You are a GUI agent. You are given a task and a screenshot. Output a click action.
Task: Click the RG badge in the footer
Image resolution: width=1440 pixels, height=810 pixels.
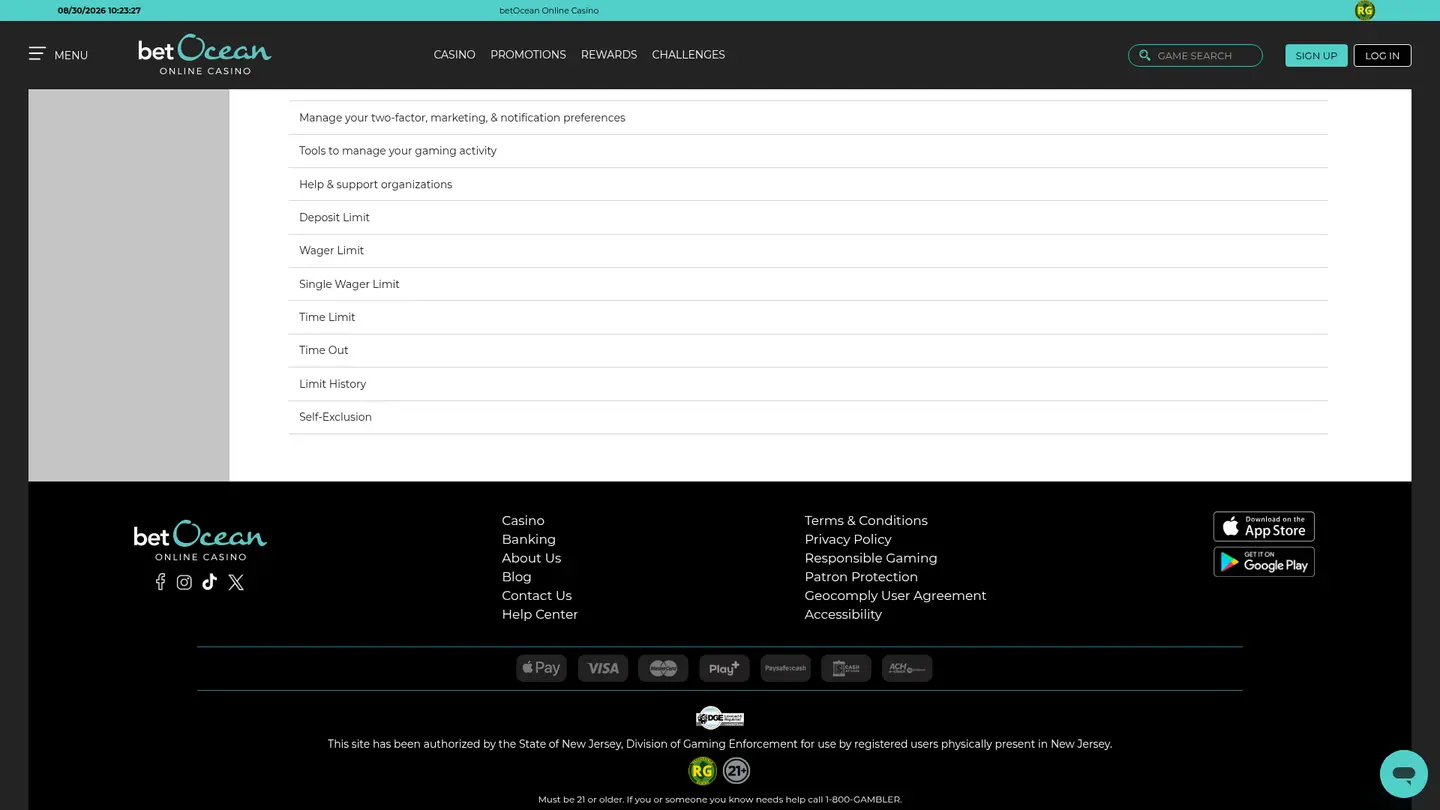click(x=703, y=771)
